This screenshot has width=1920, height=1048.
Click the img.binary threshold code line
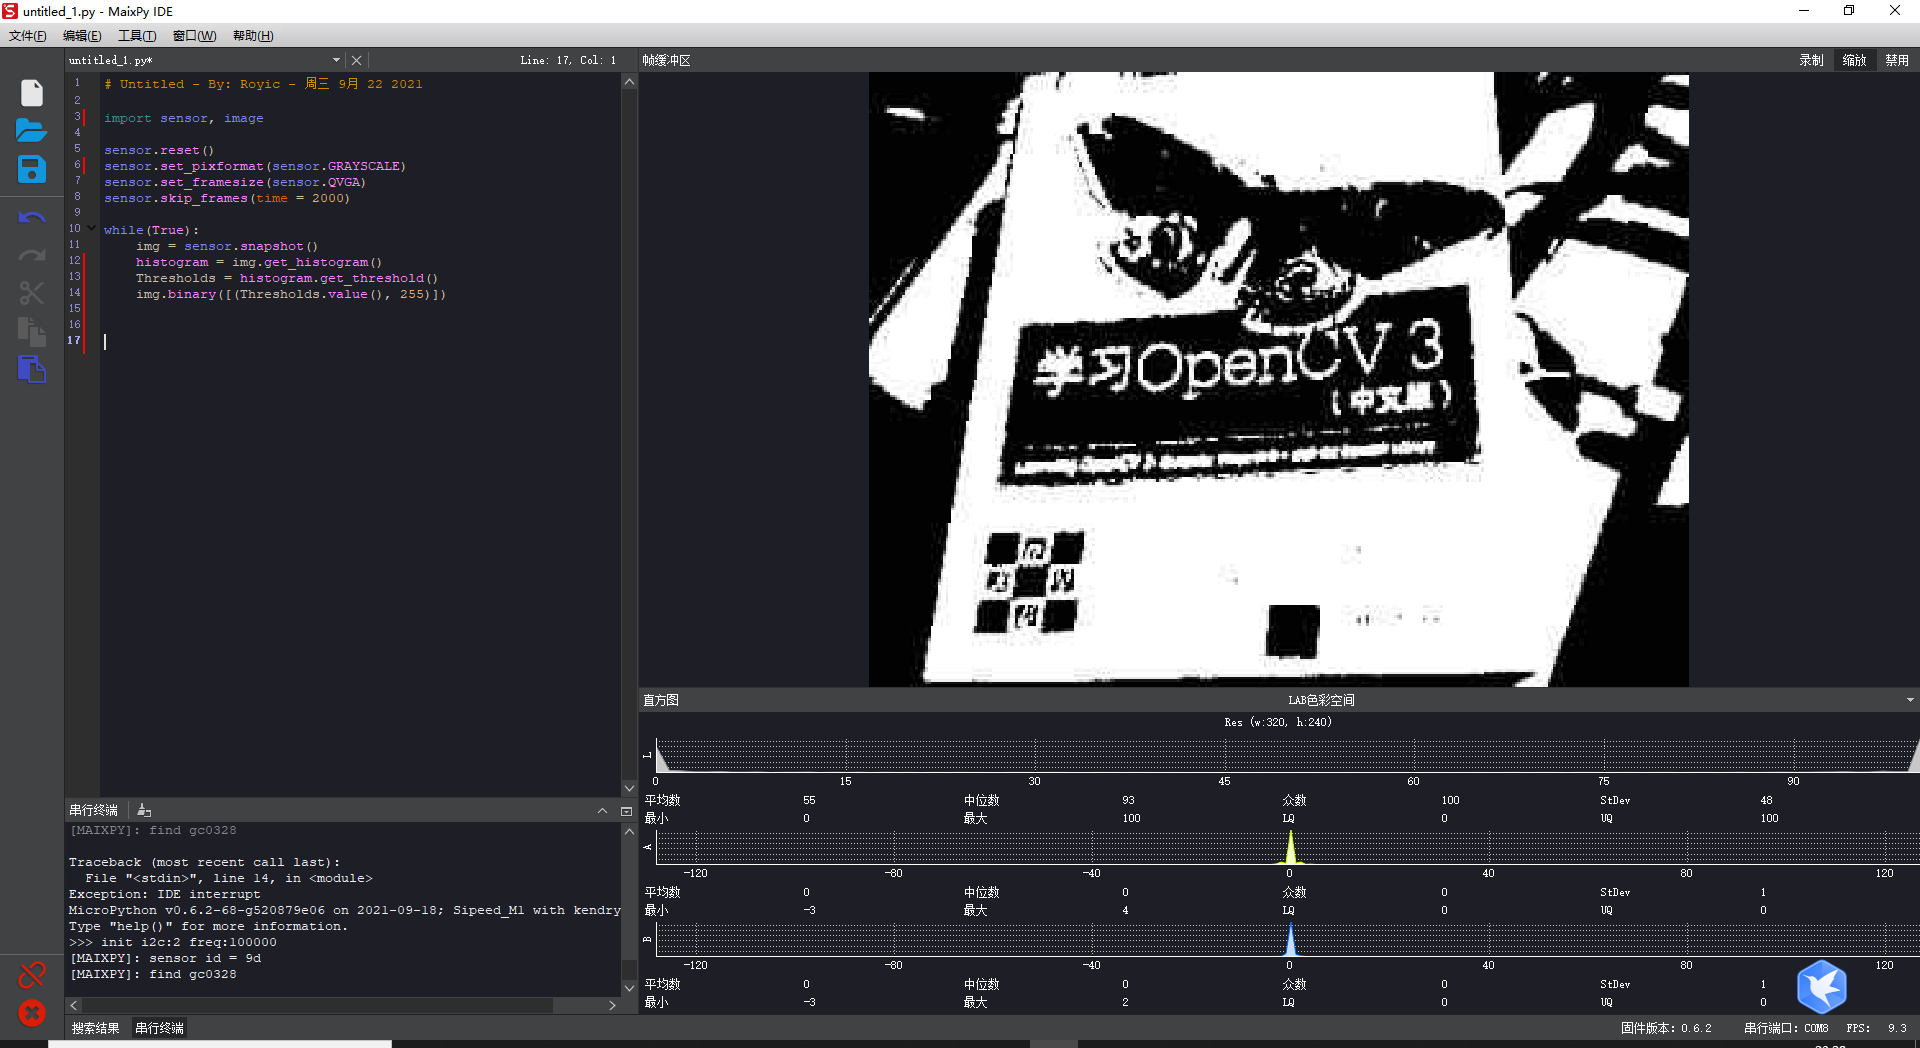click(291, 294)
